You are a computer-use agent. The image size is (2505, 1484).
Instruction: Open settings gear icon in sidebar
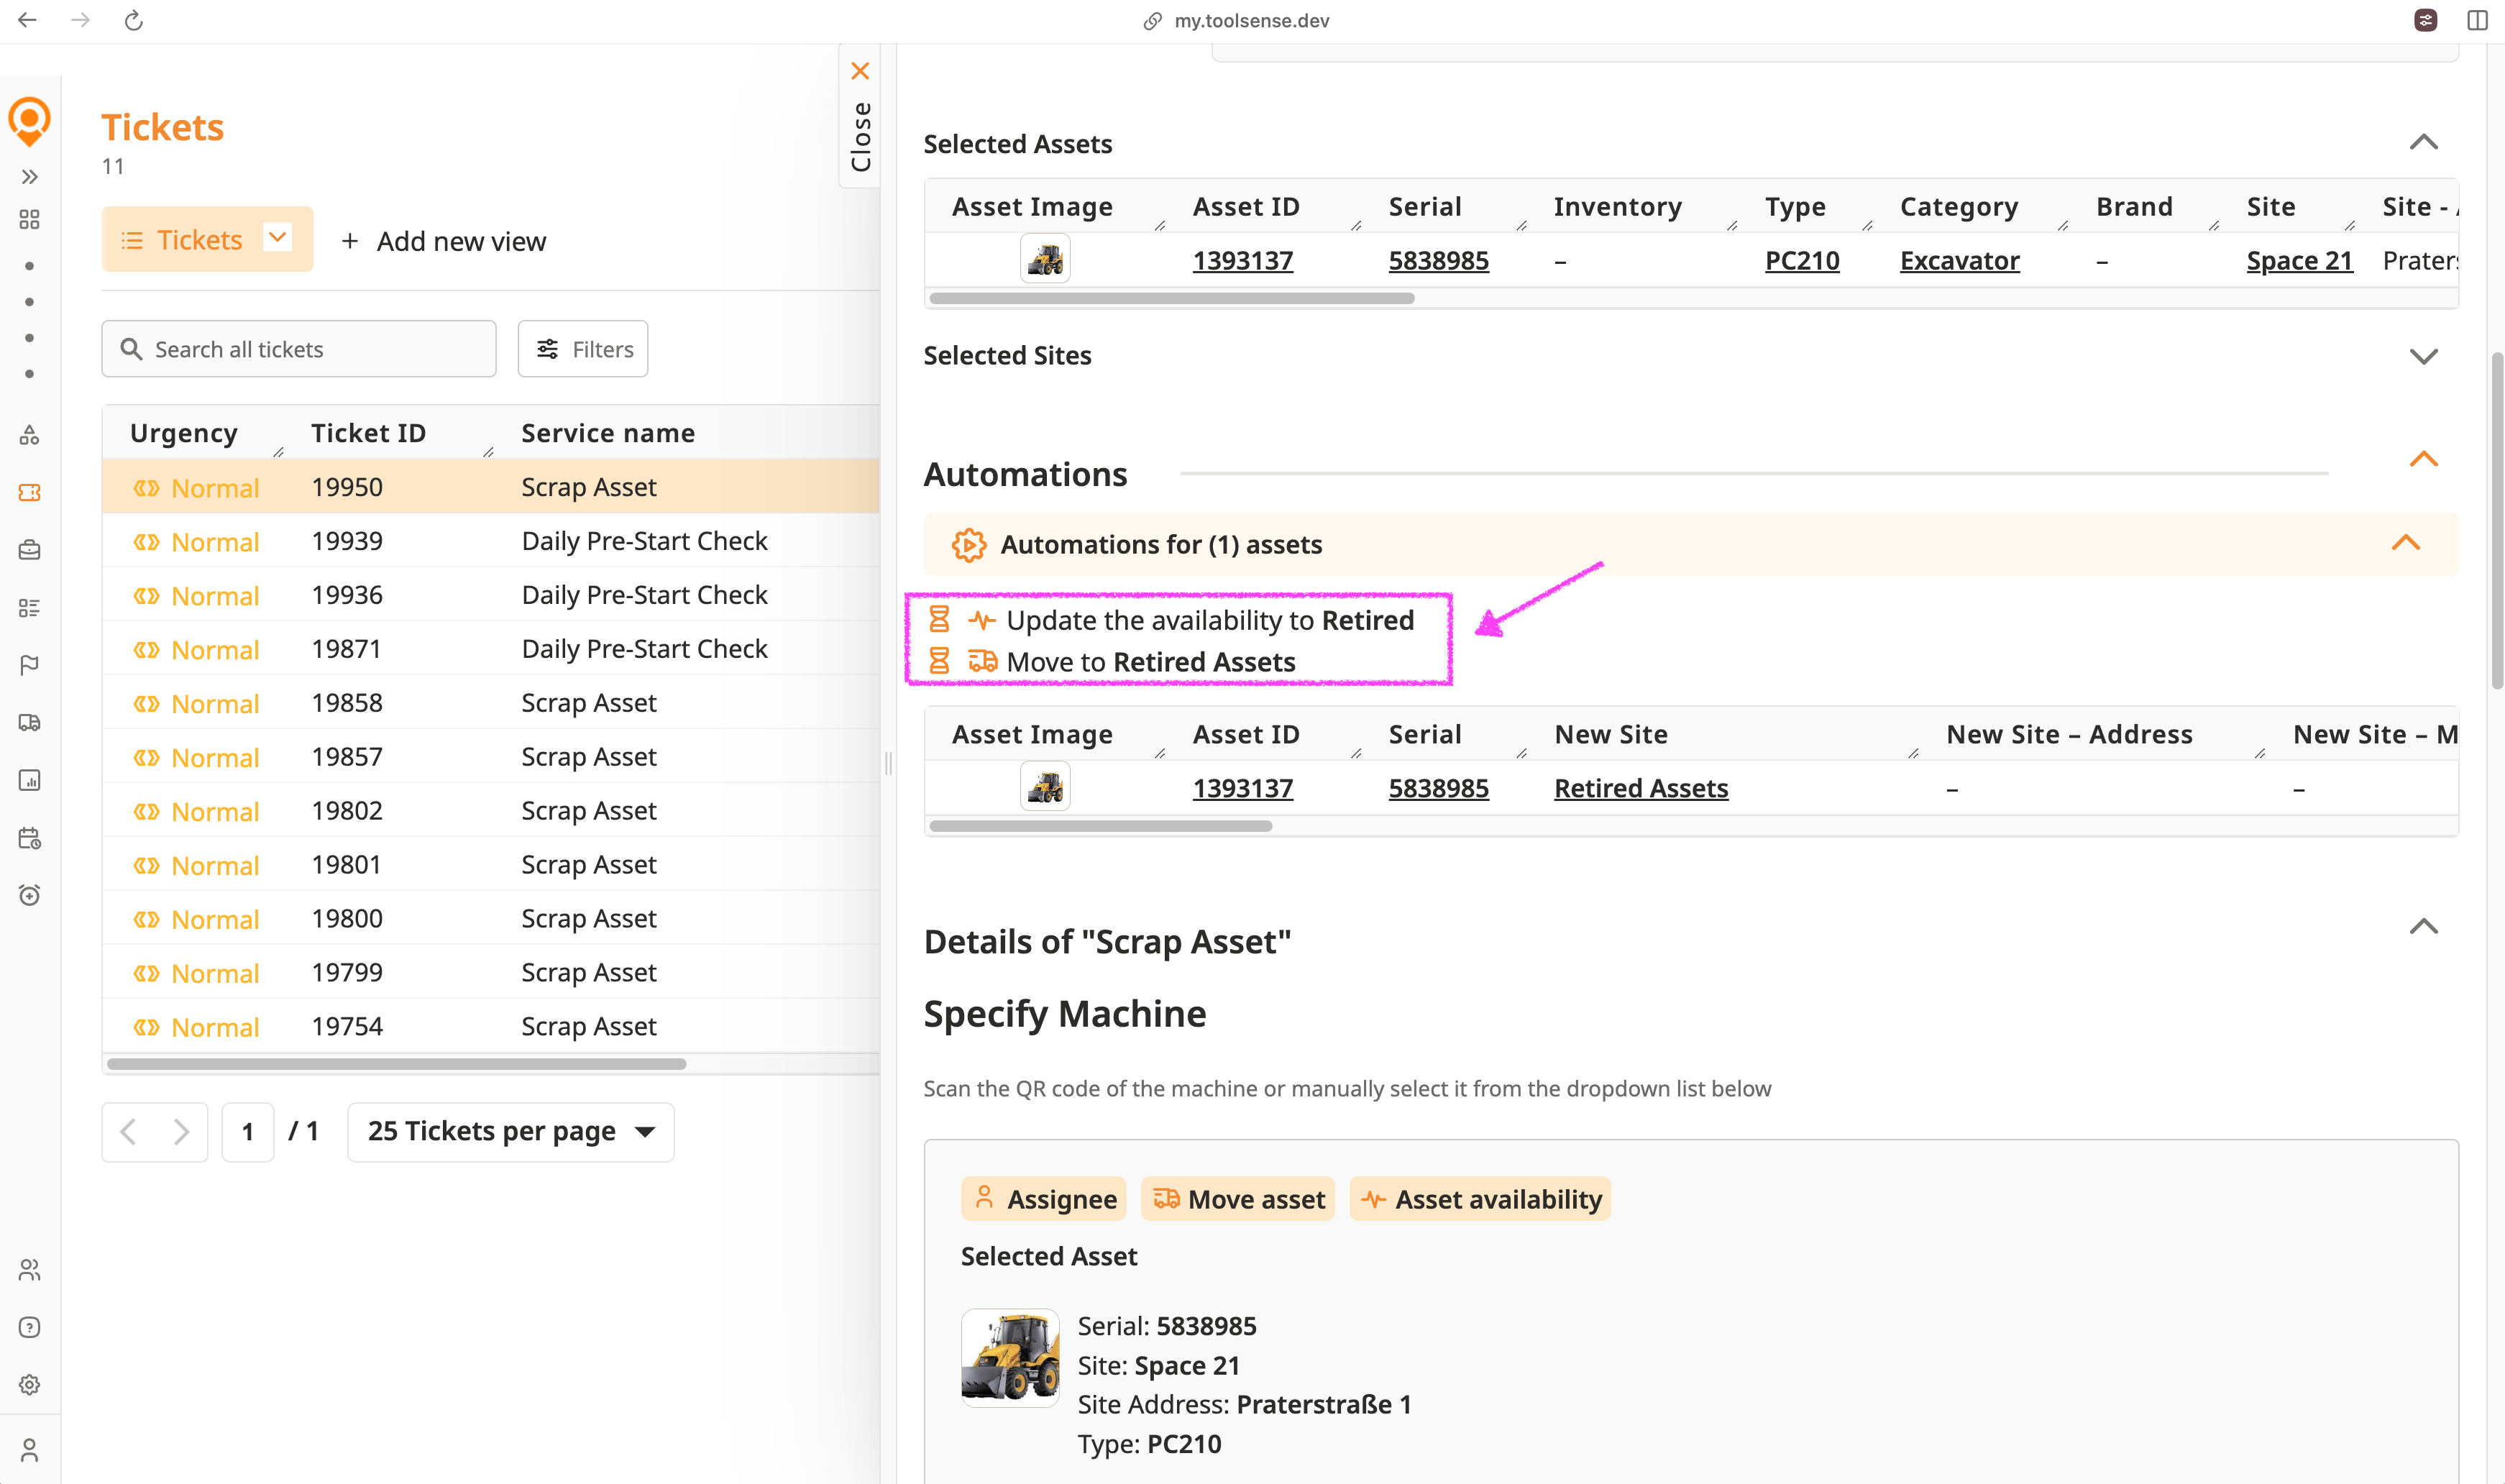tap(29, 1385)
